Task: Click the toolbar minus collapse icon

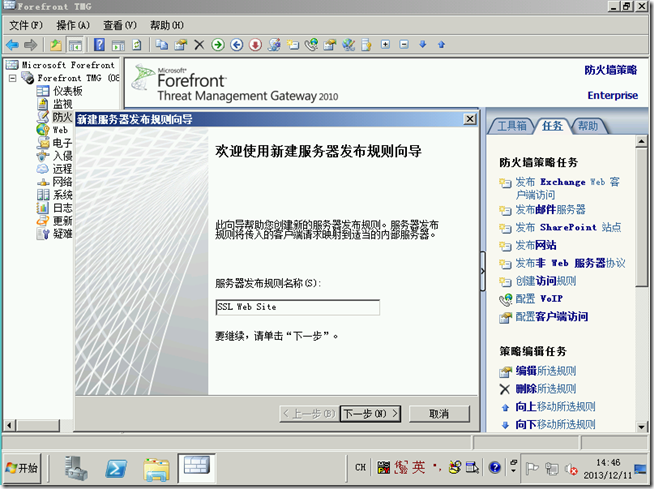Action: coord(404,44)
